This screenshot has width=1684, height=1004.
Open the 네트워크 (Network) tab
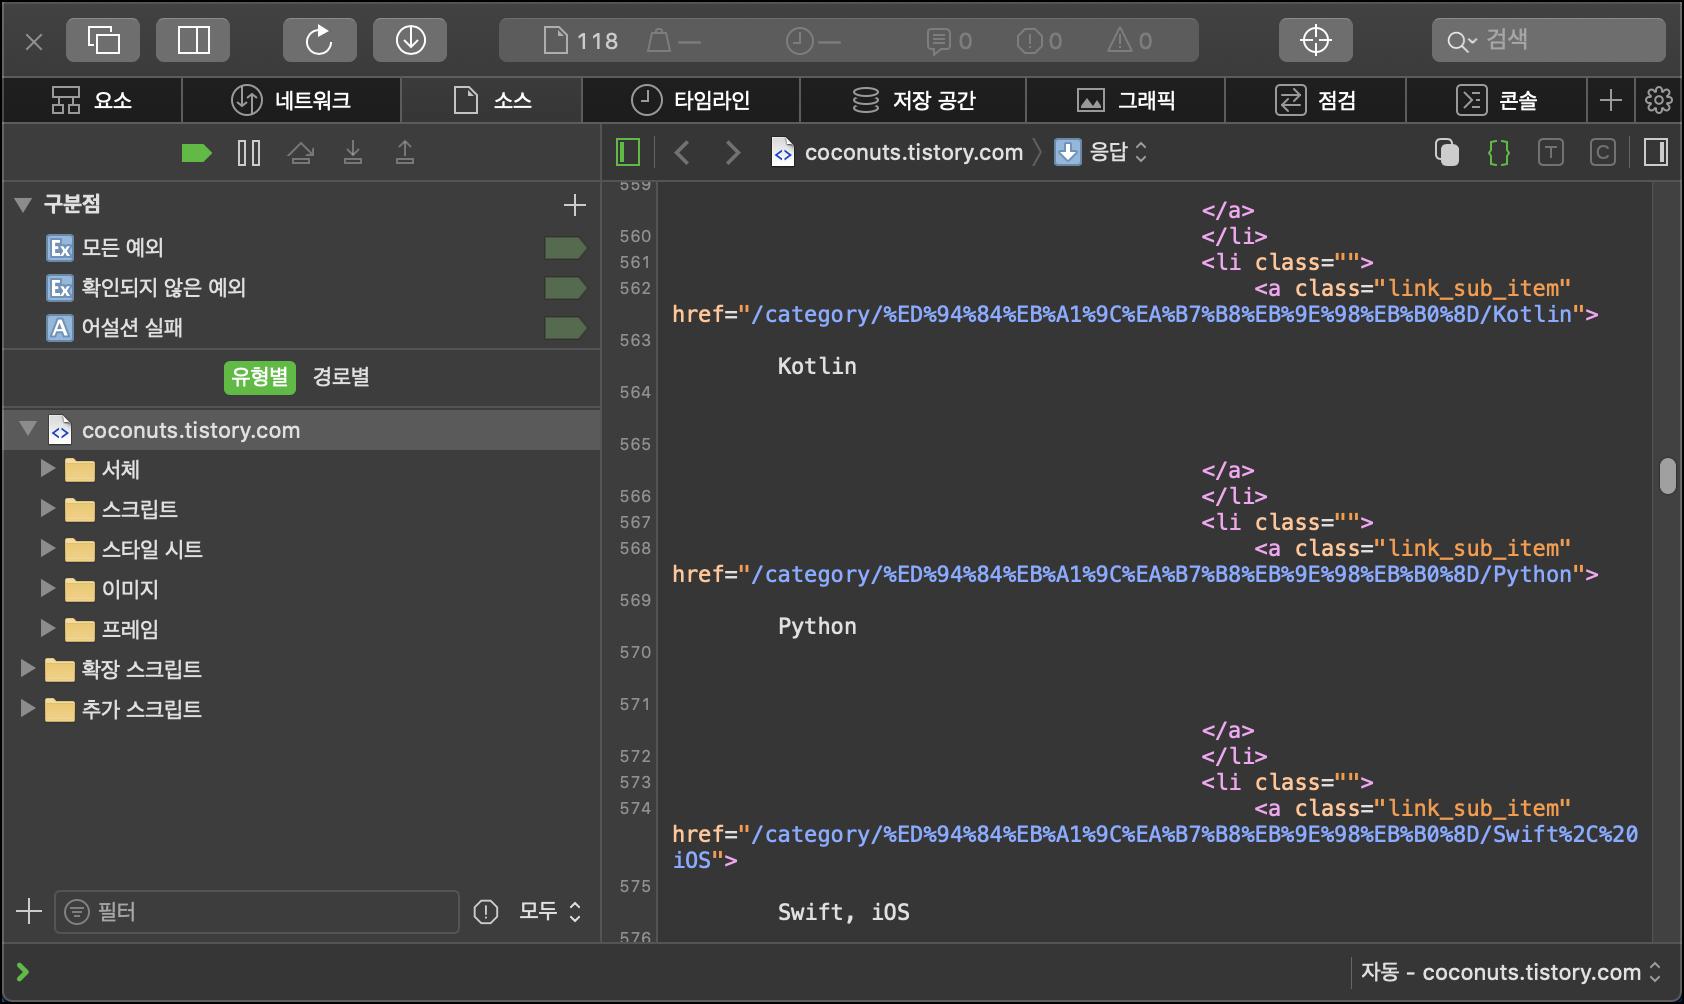click(x=291, y=100)
